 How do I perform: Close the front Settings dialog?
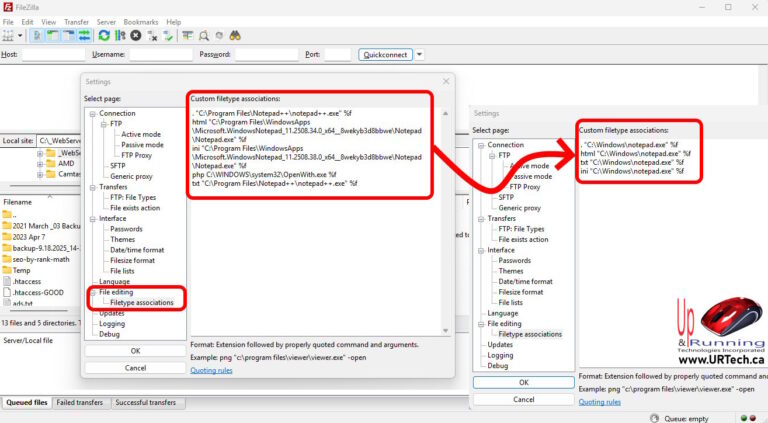(446, 81)
